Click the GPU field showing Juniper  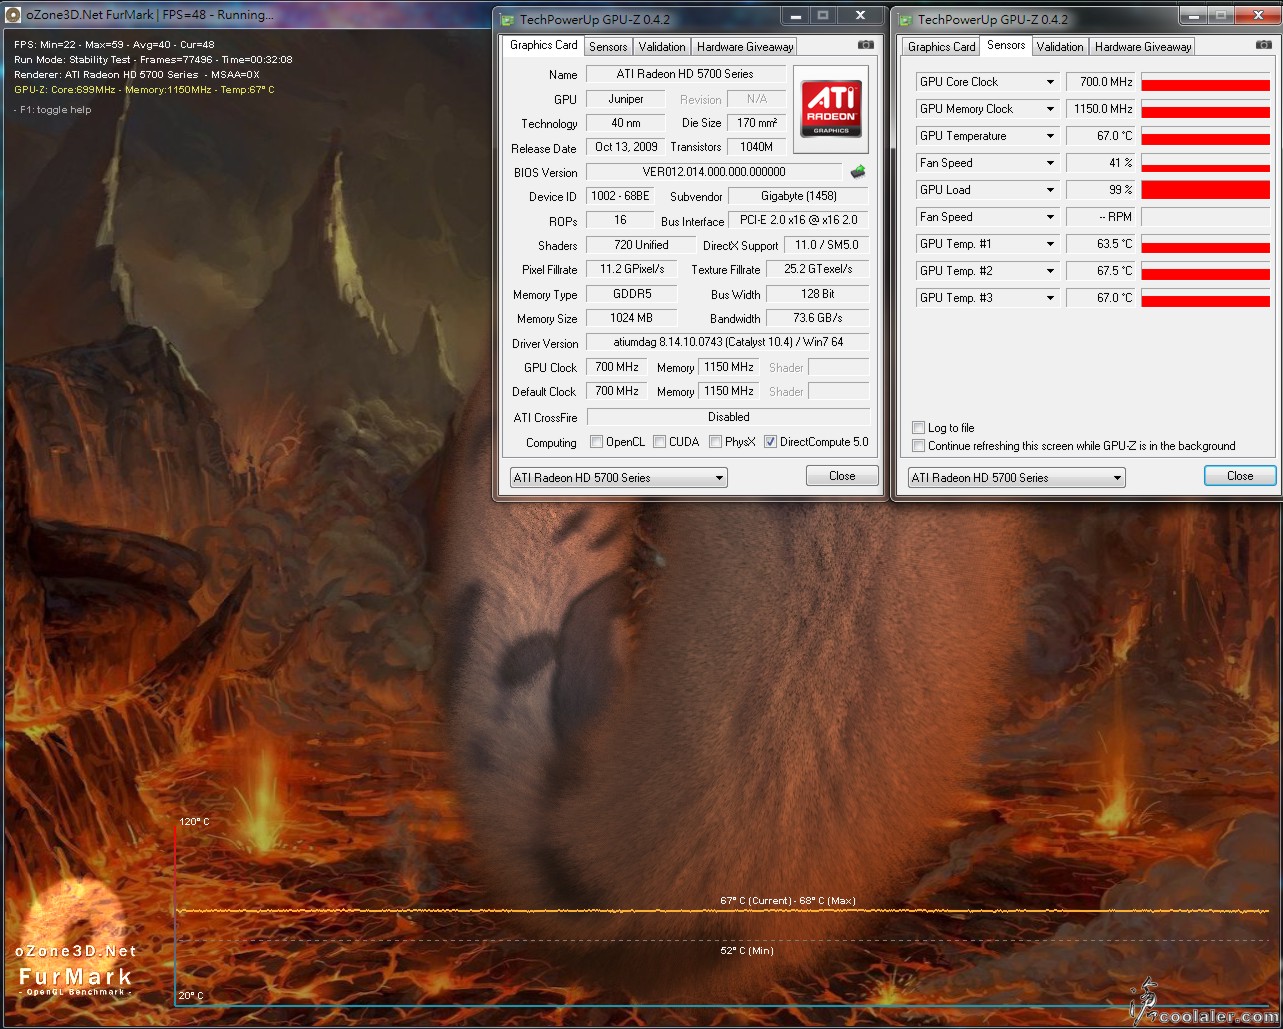pyautogui.click(x=626, y=99)
